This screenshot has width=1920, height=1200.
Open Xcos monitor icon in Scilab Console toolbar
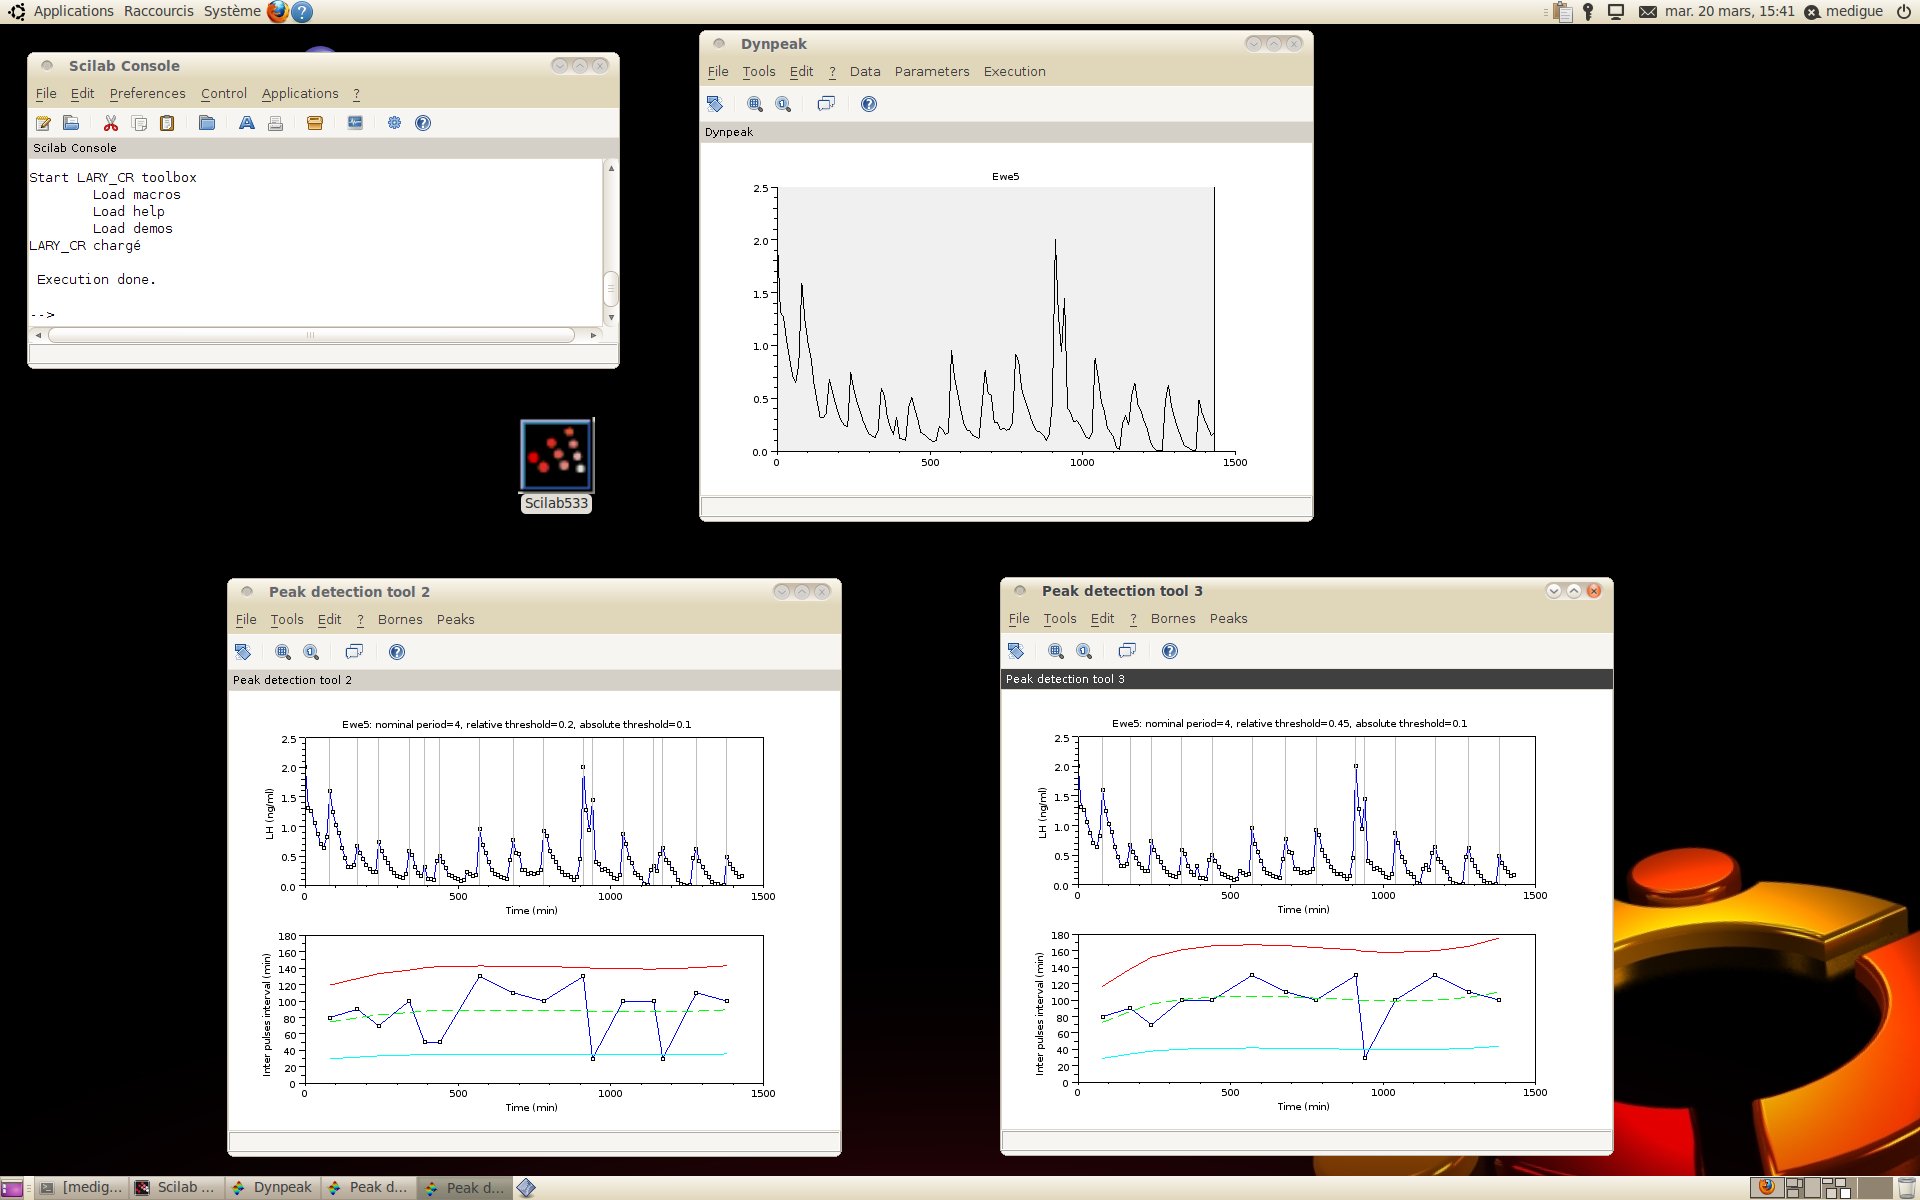click(355, 123)
